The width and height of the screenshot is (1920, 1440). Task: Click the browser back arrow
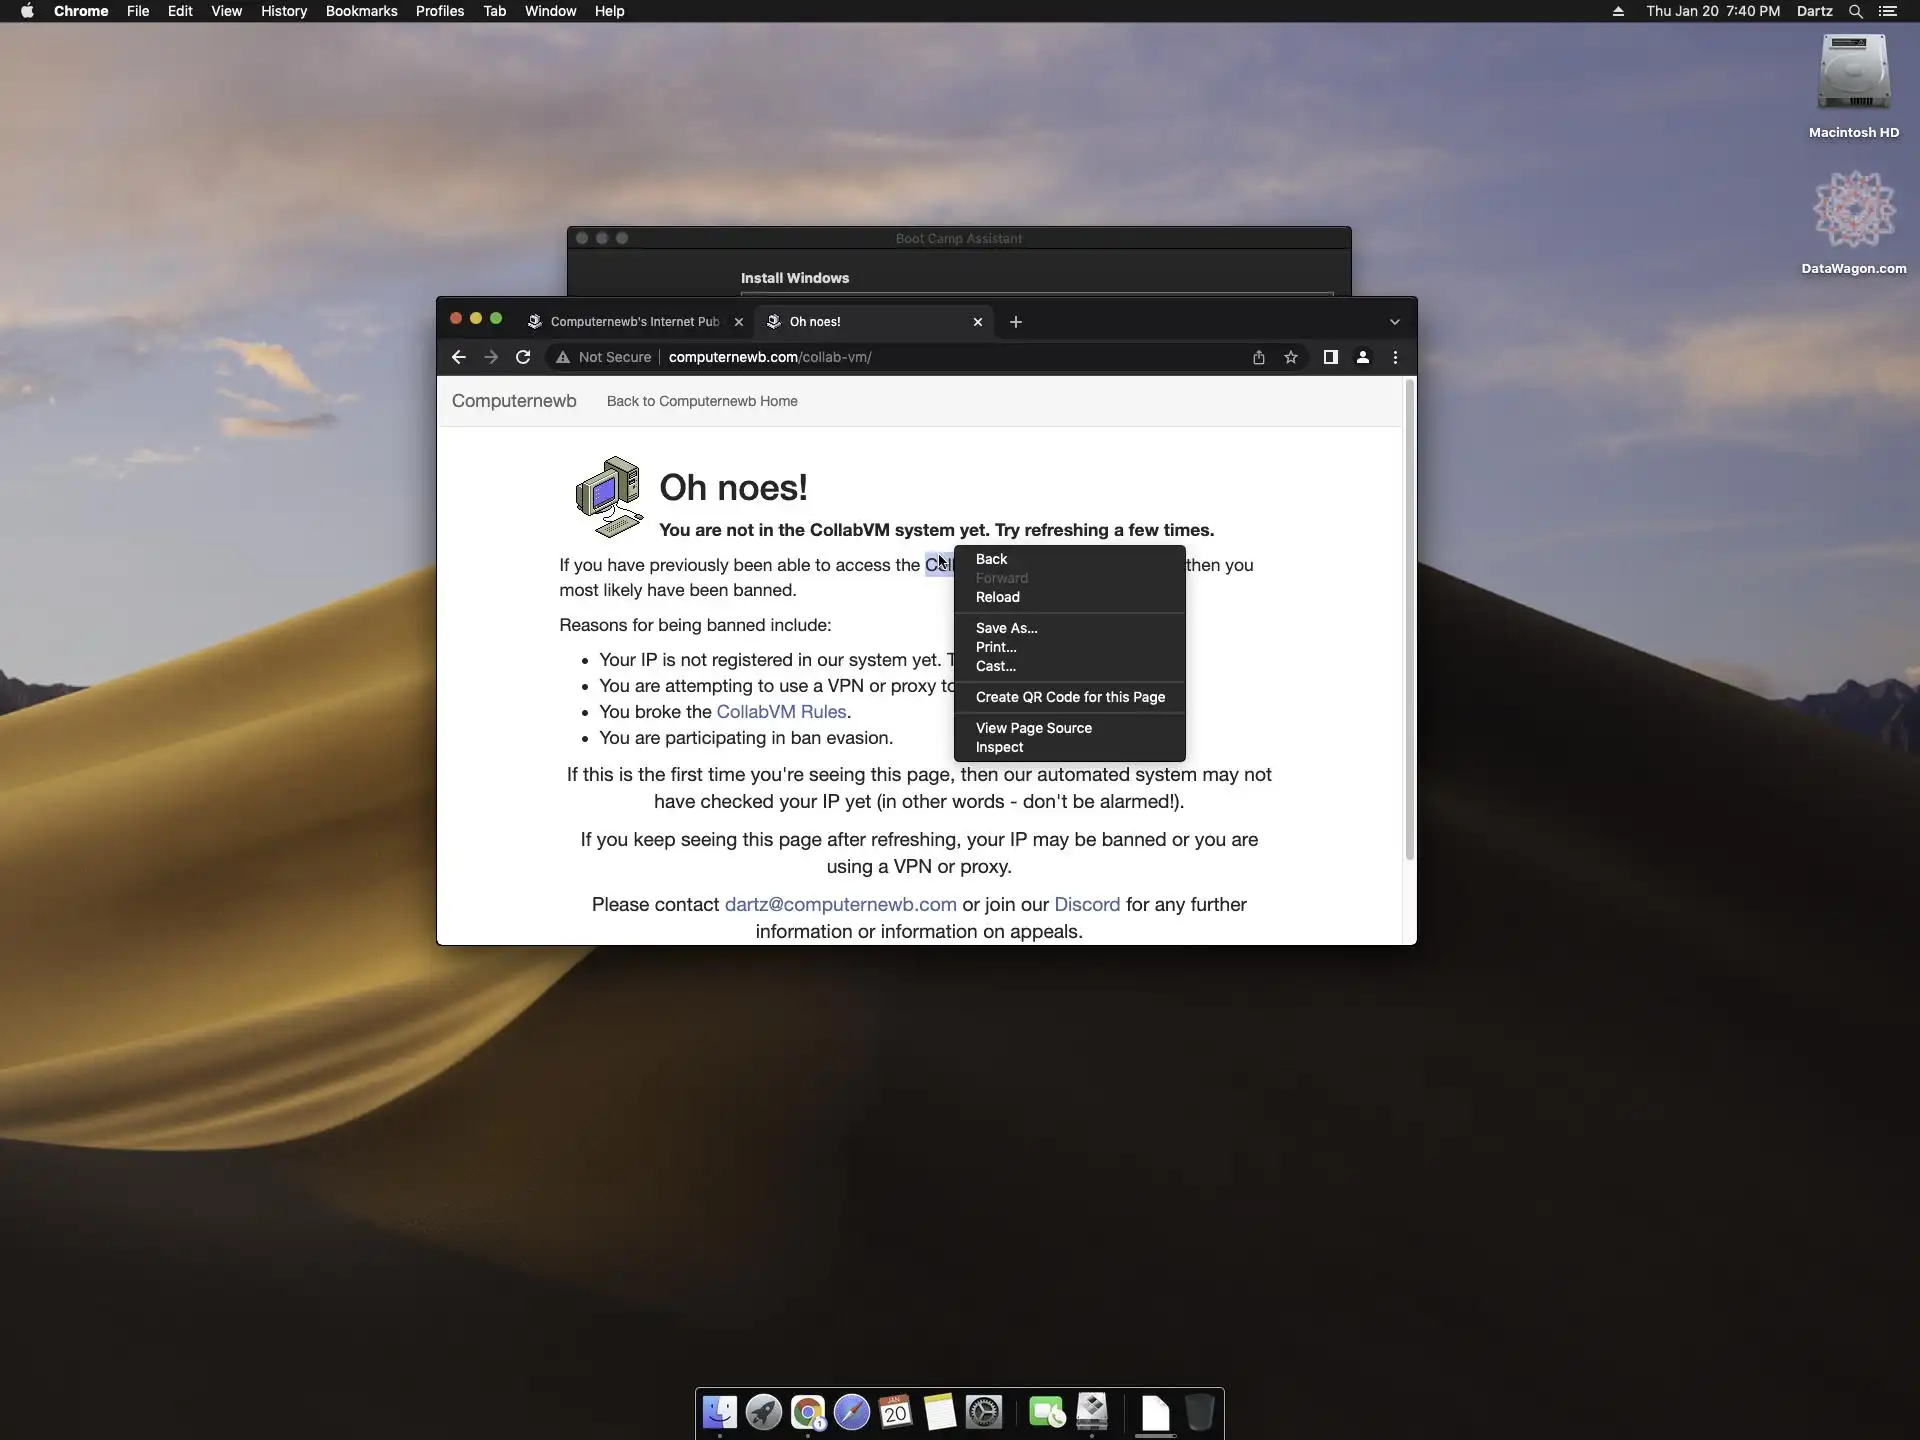pyautogui.click(x=459, y=357)
